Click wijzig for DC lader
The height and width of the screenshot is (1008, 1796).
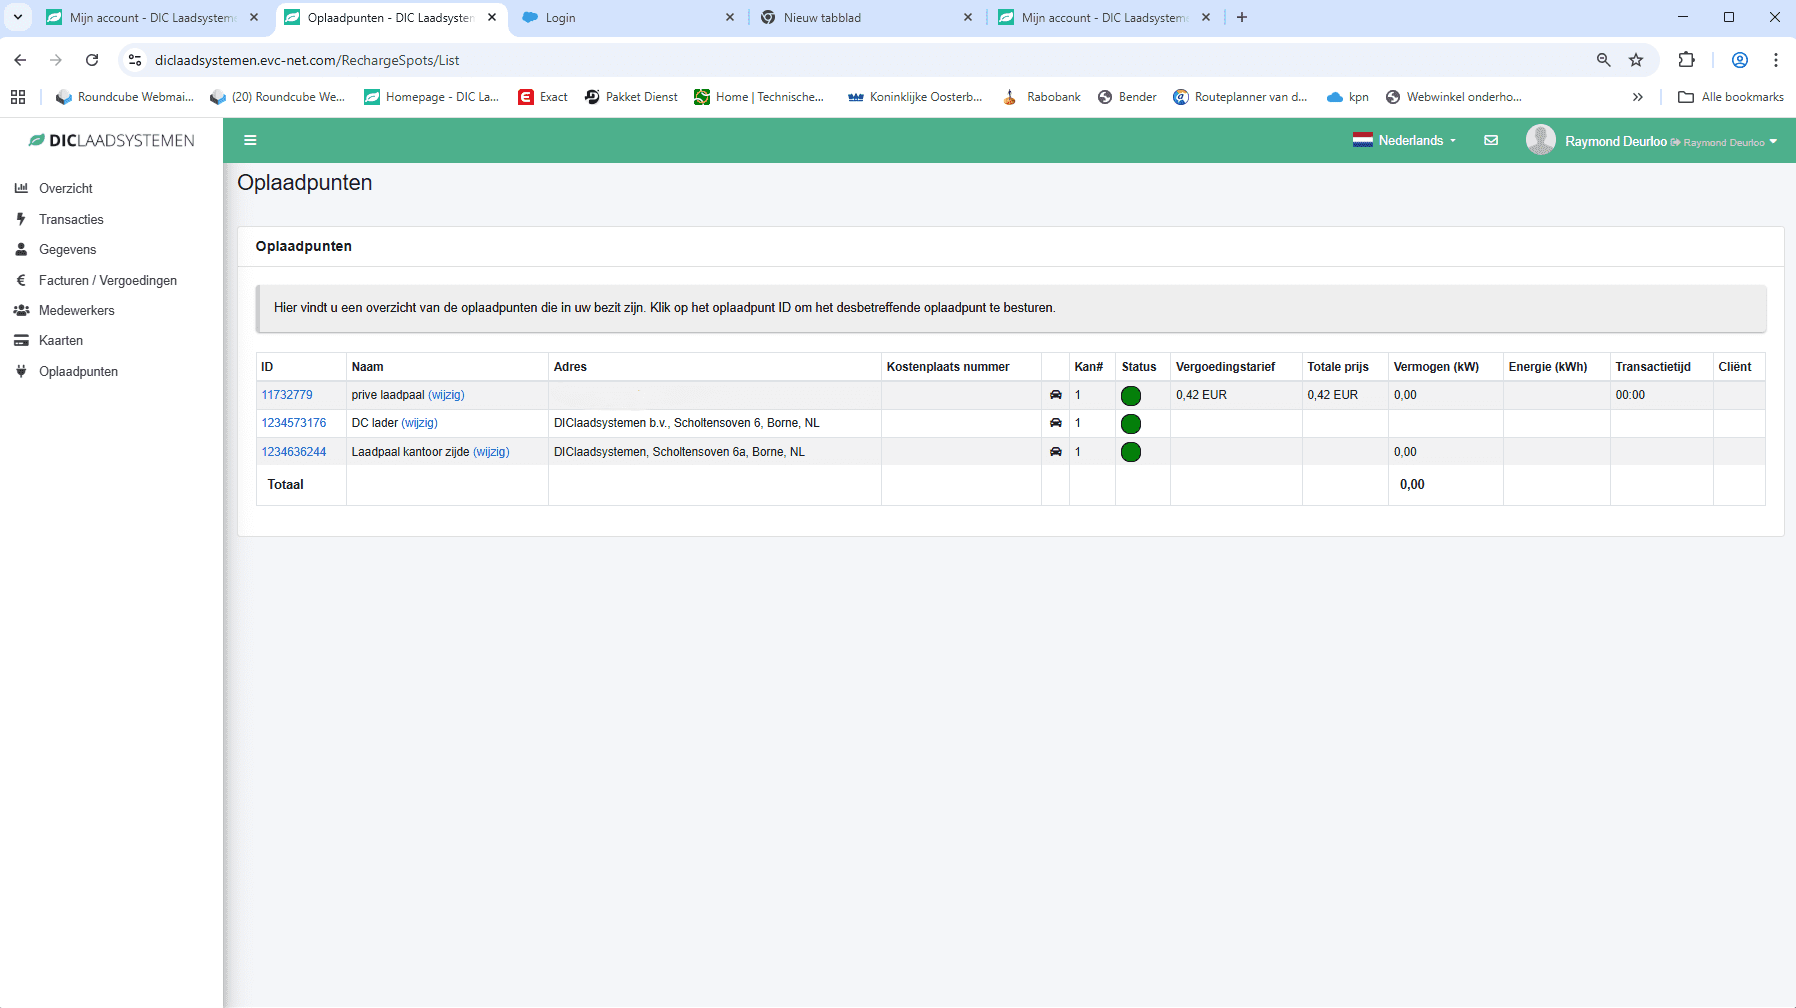pos(420,423)
